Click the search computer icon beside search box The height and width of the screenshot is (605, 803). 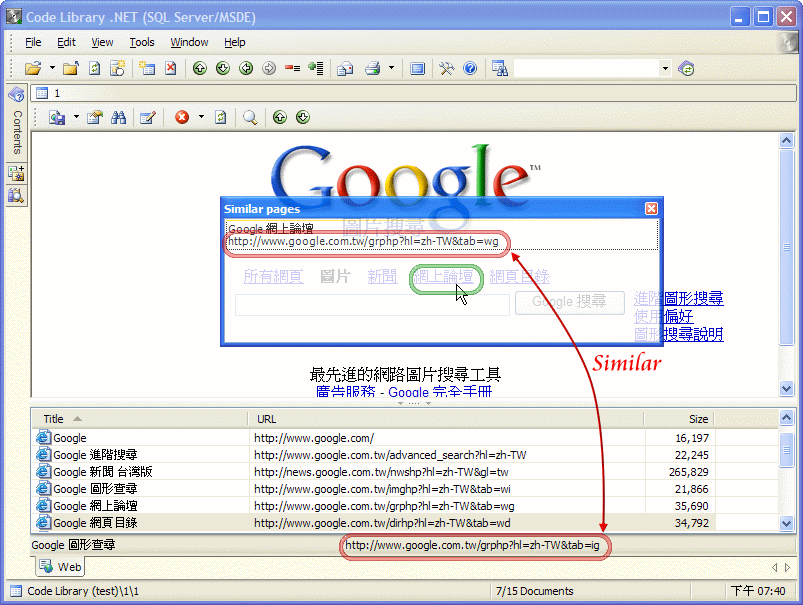click(x=499, y=68)
